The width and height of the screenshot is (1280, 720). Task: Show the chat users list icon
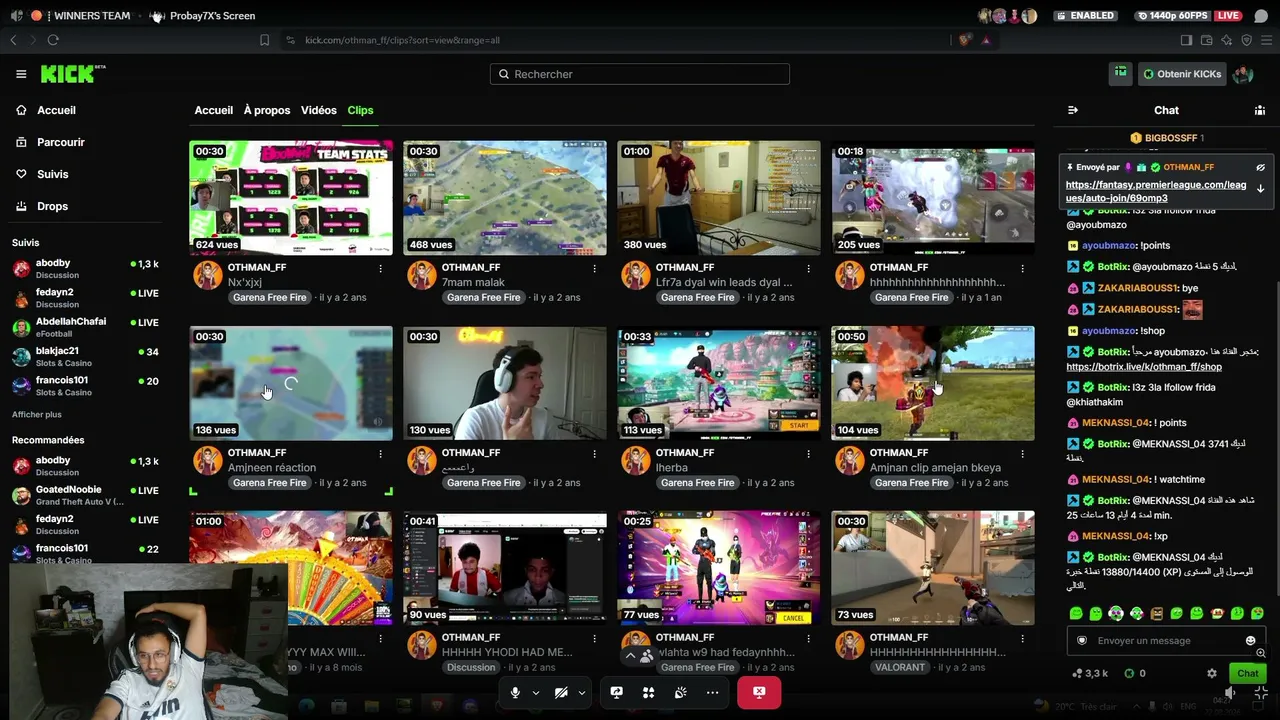point(1260,110)
